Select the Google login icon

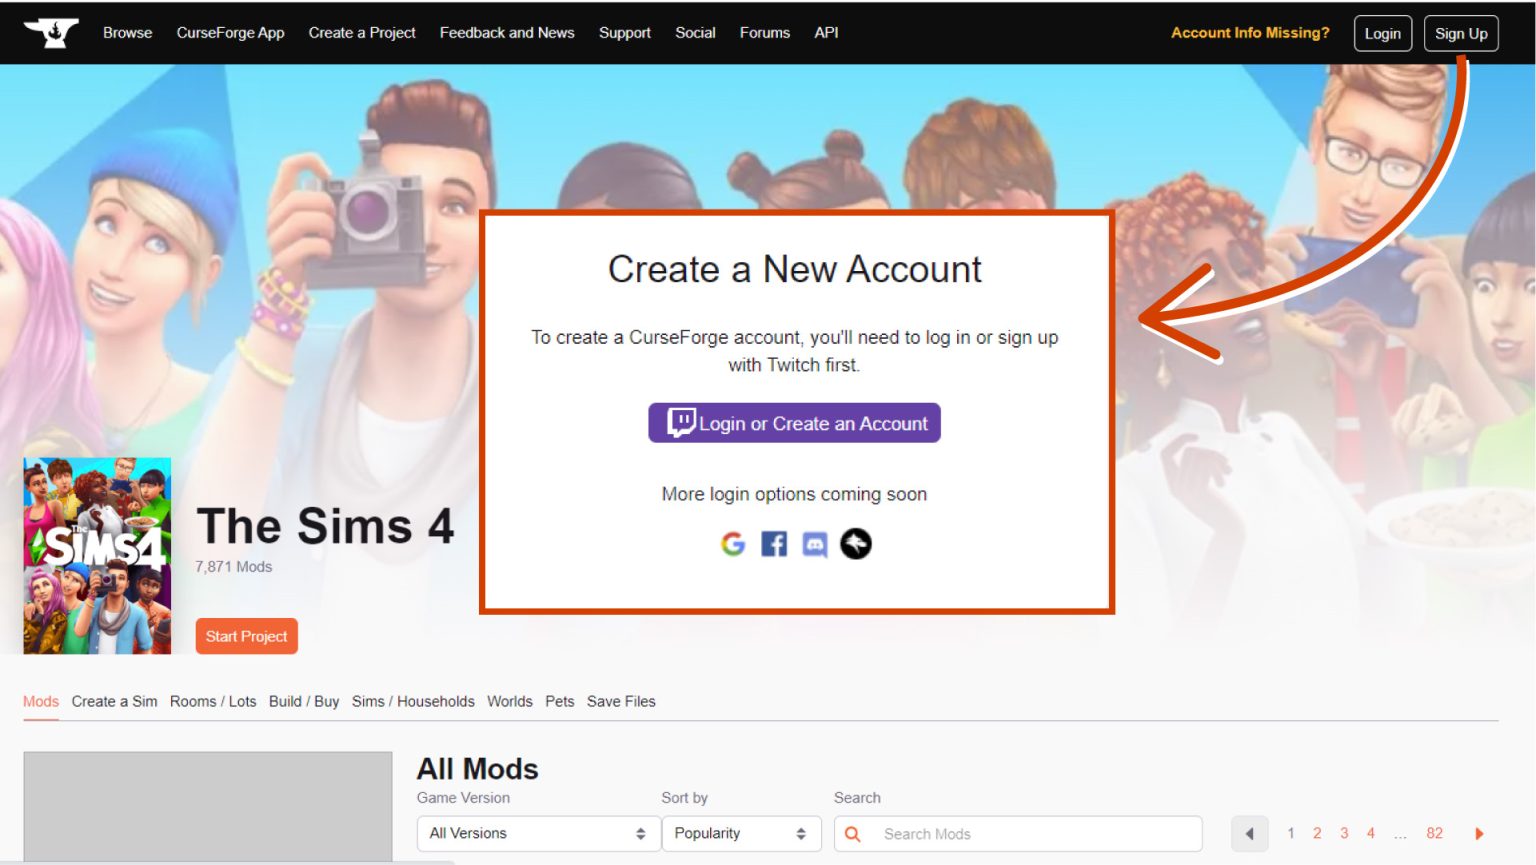click(733, 544)
